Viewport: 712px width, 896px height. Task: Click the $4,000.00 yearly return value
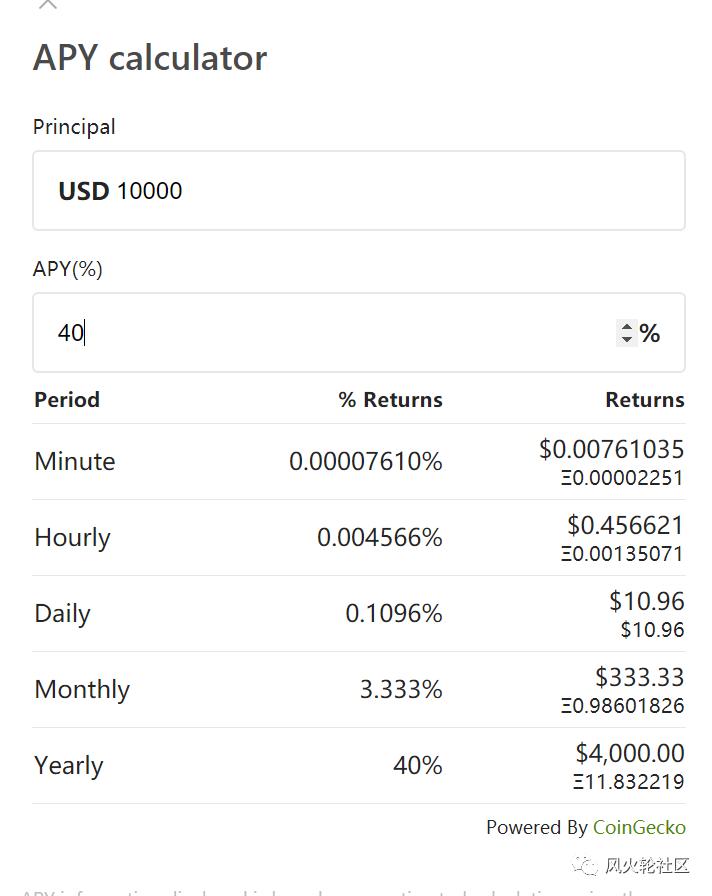(x=630, y=752)
